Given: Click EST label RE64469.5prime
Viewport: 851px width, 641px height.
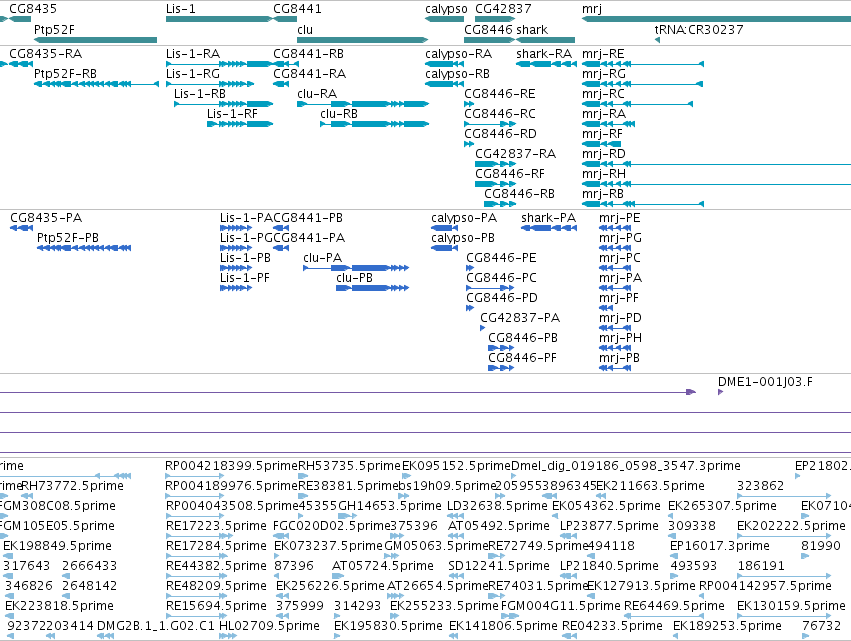Looking at the screenshot, I should (674, 606).
